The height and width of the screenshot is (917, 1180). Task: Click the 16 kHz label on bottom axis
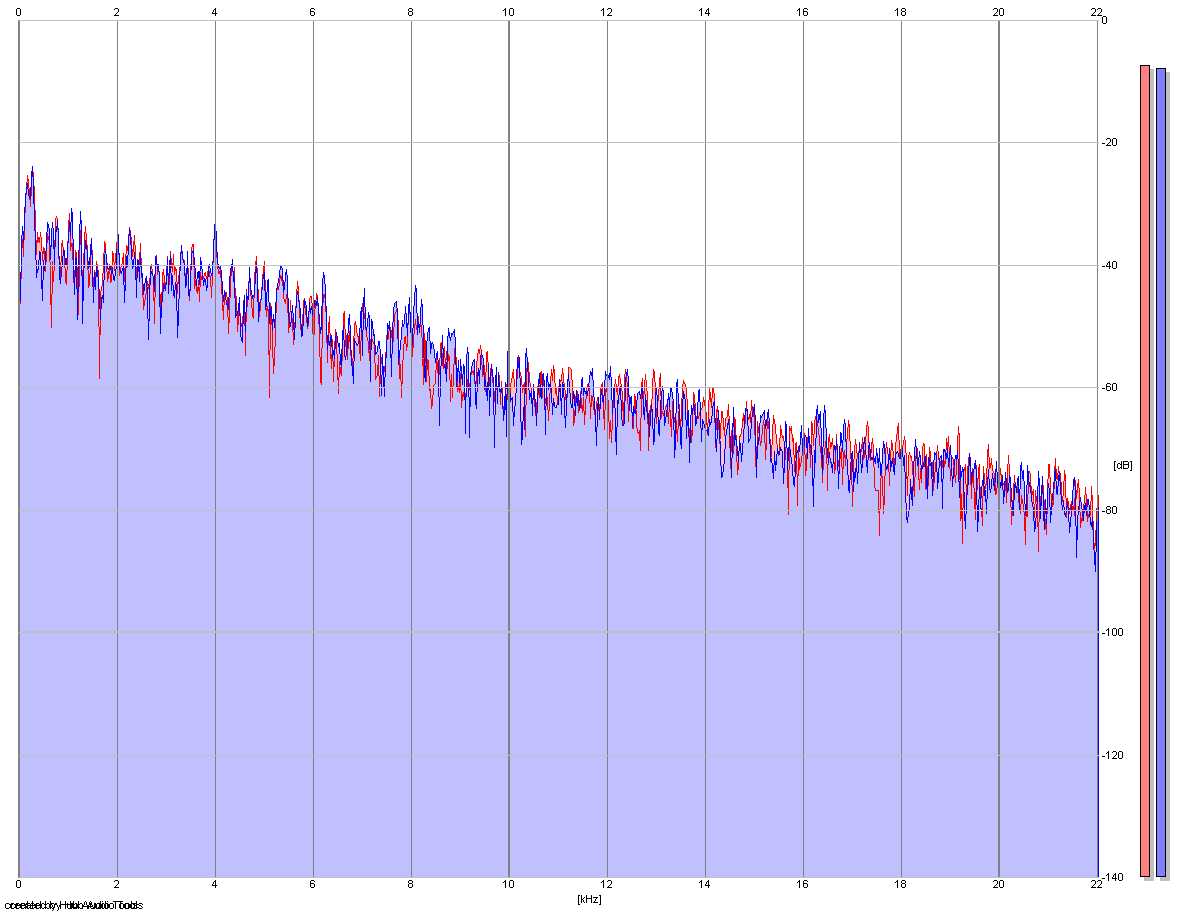click(x=802, y=885)
